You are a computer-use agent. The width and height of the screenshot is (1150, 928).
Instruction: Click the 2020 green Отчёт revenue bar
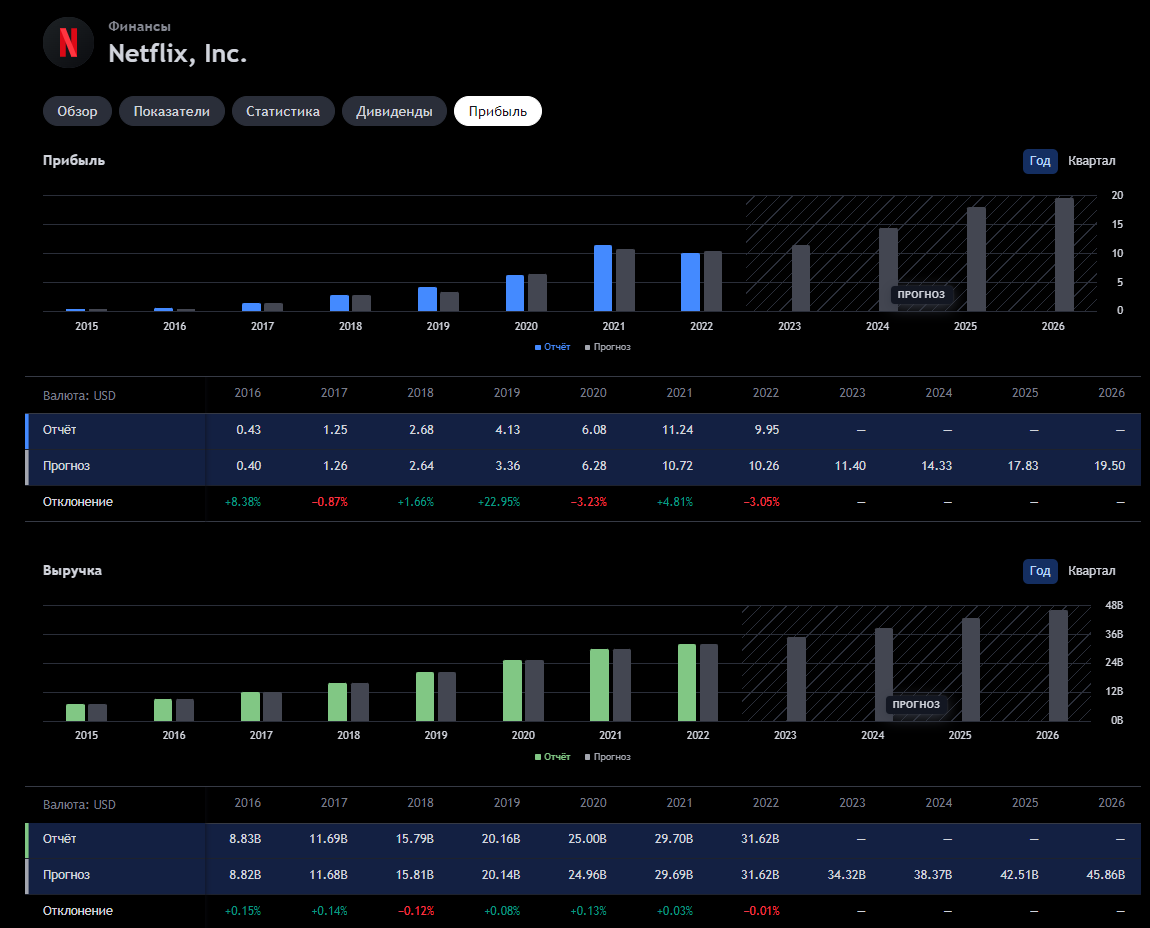coord(513,691)
